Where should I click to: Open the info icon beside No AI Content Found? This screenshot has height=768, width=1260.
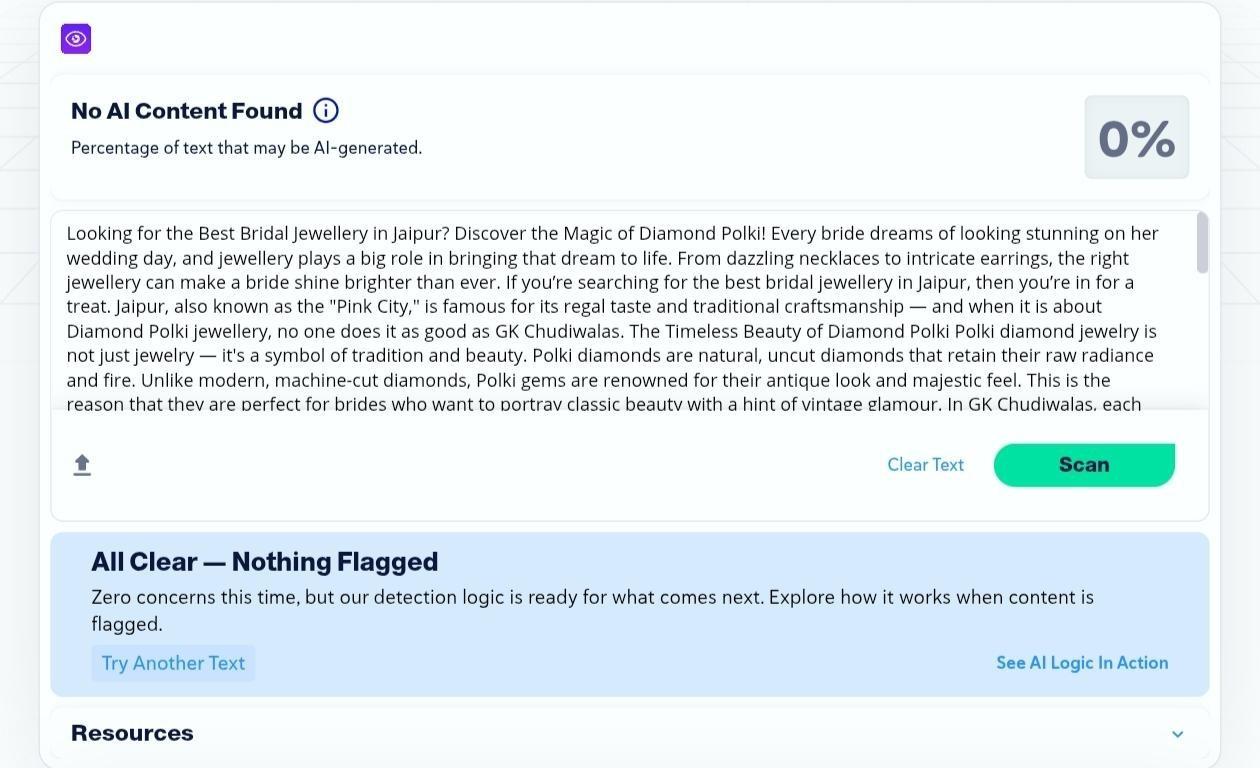click(326, 111)
